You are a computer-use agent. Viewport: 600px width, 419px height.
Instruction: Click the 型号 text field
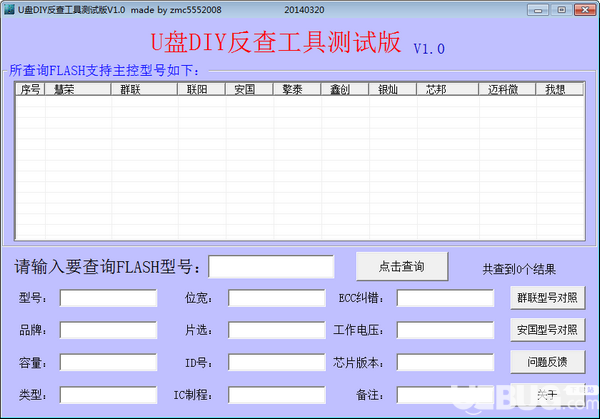pyautogui.click(x=108, y=298)
